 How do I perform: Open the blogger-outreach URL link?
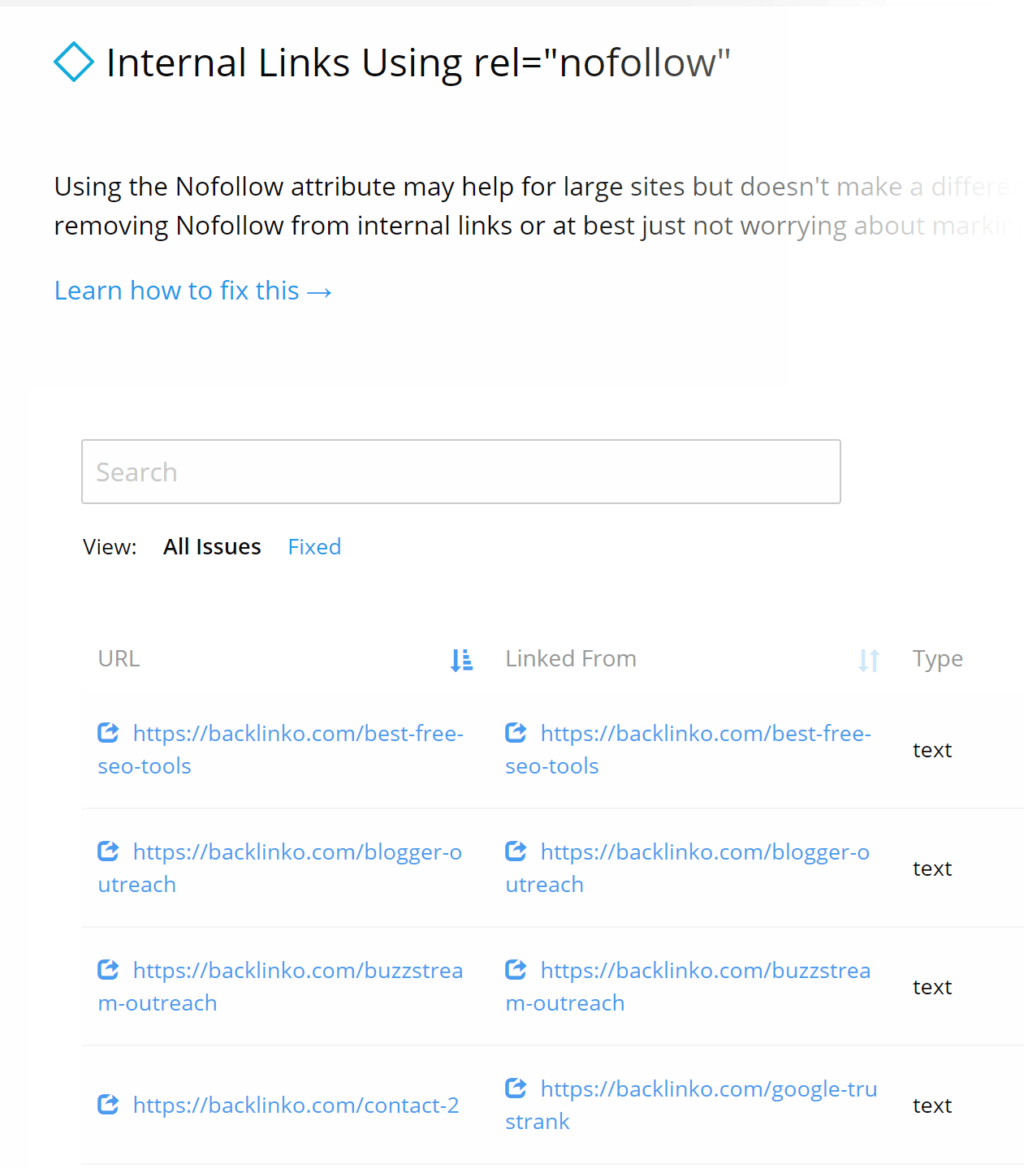coord(297,852)
